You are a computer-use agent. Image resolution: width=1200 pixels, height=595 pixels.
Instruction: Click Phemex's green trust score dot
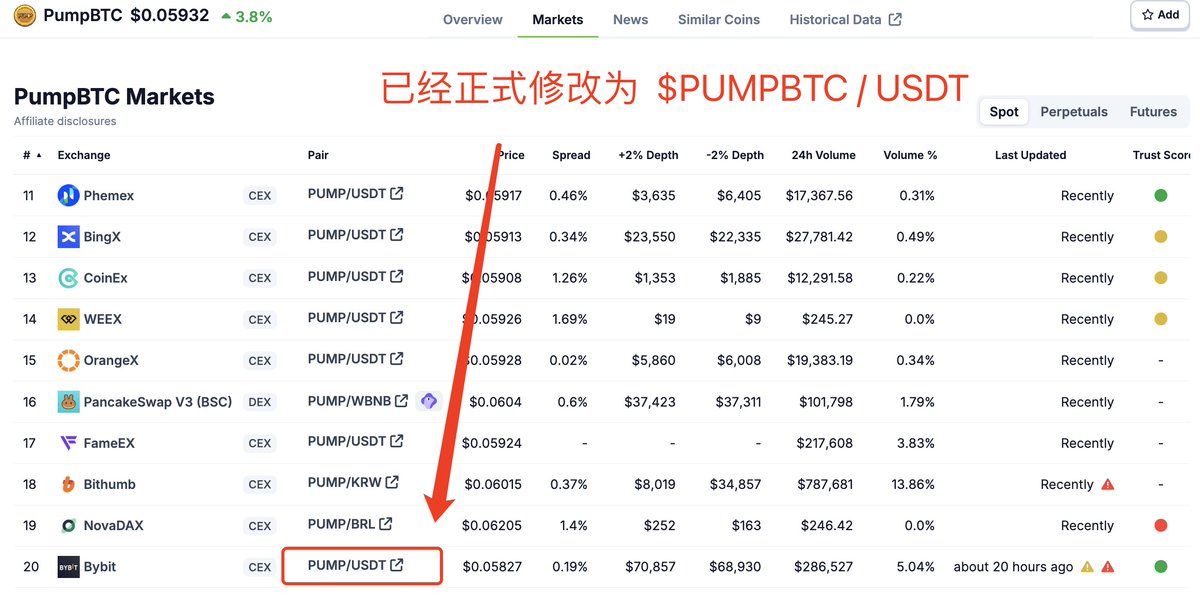coord(1161,195)
